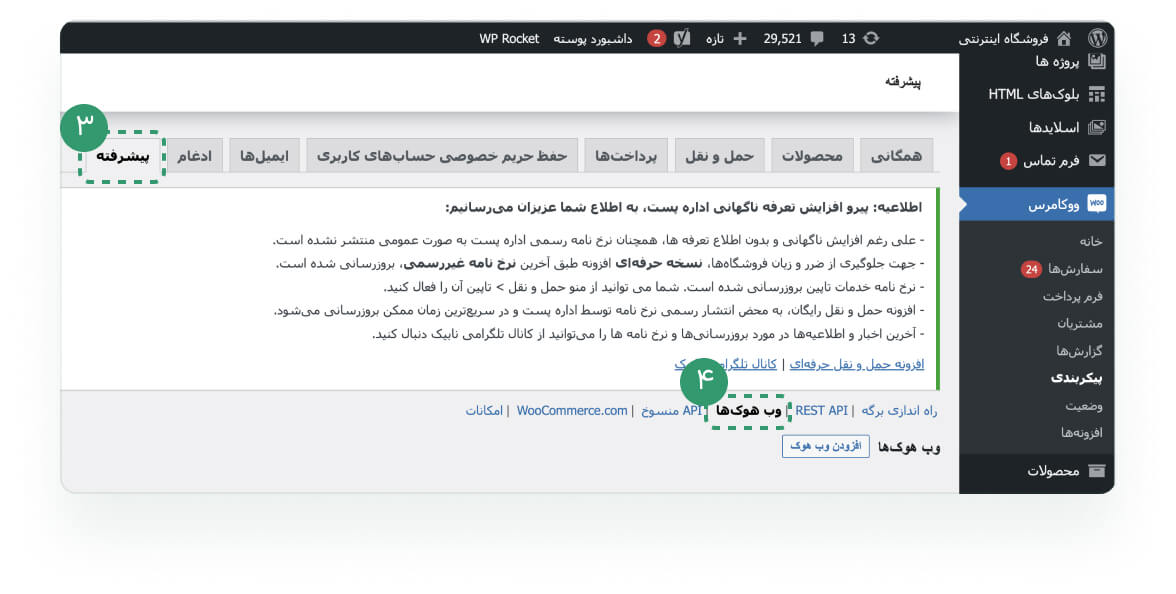Open the REST API sub-section link

[821, 411]
